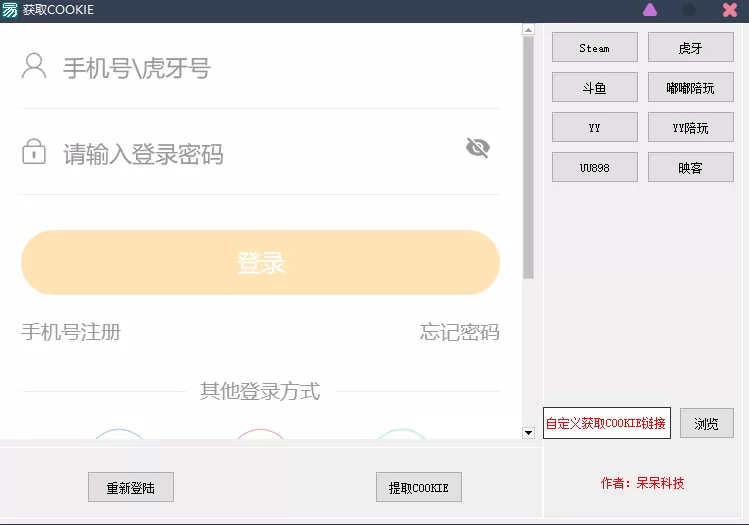Click the 获取COOKIE app logo icon
Image resolution: width=749 pixels, height=525 pixels.
[9, 10]
